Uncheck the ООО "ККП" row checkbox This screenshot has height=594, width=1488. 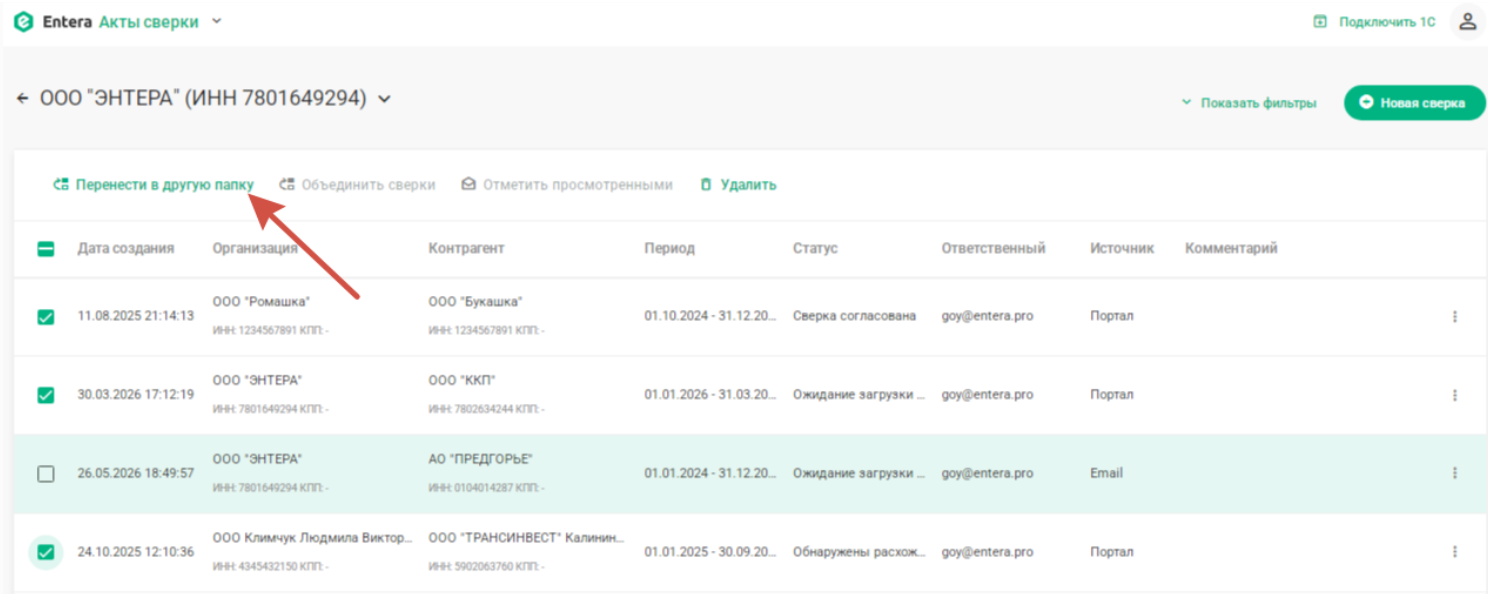tap(46, 395)
